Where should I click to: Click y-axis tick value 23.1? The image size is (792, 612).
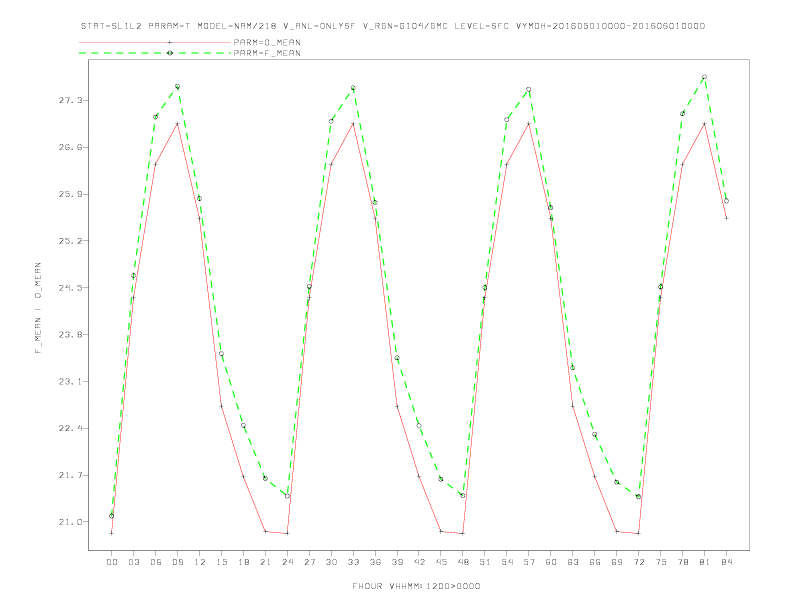(x=68, y=382)
